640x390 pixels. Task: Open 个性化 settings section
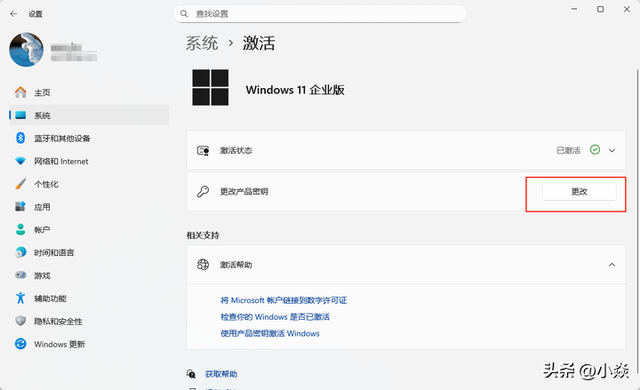[x=89, y=184]
